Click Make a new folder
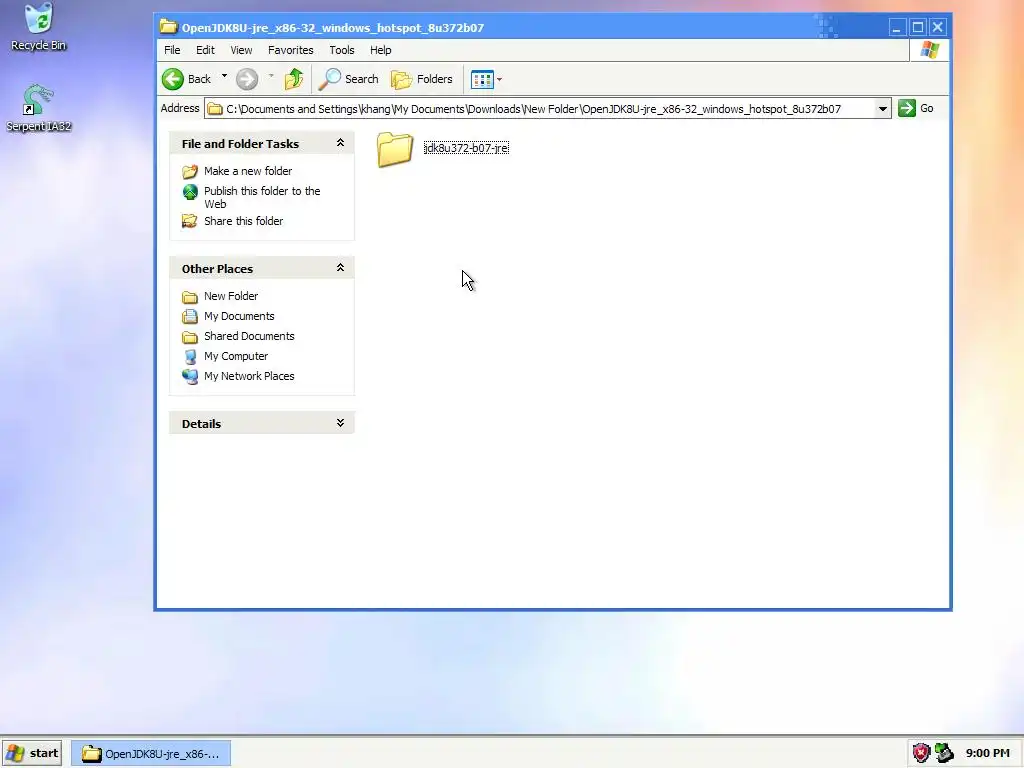 click(248, 171)
